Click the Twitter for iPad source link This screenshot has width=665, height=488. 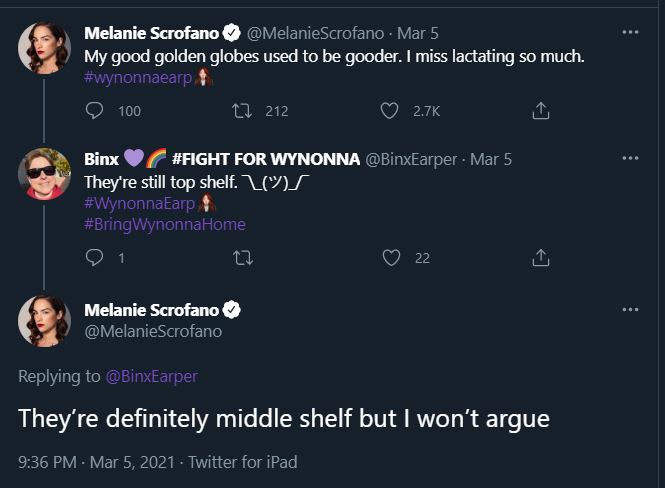(242, 462)
